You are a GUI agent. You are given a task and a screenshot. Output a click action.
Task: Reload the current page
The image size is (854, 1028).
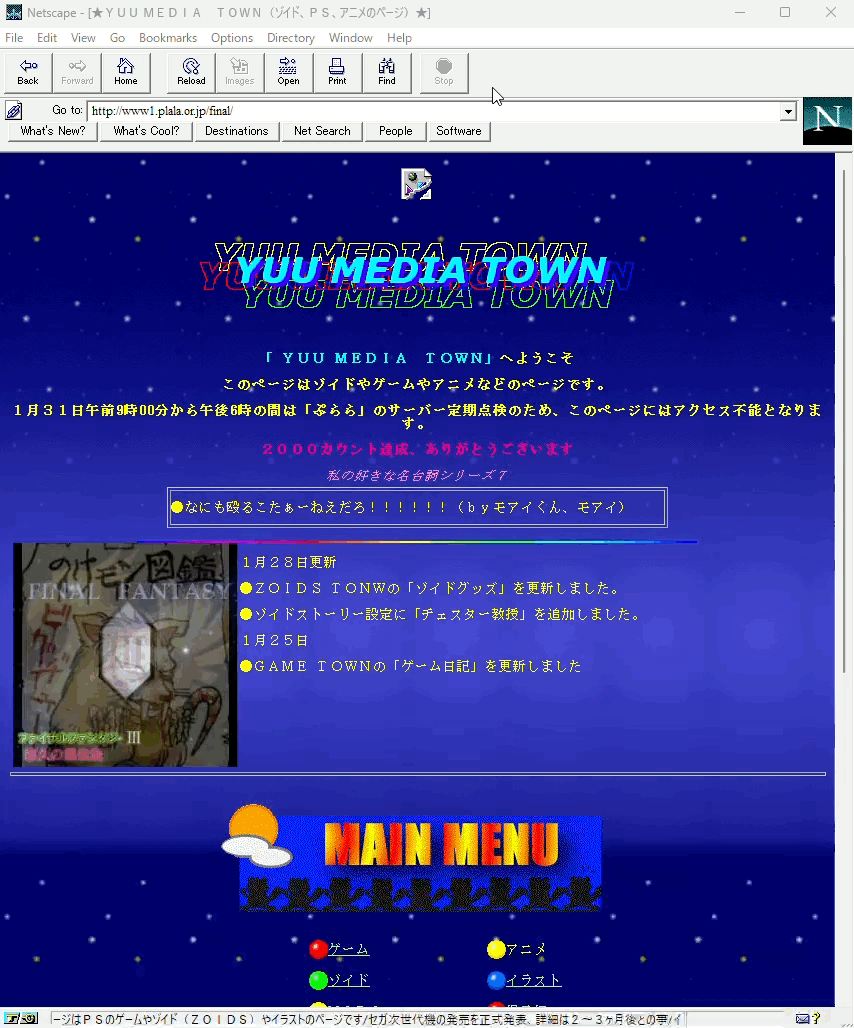coord(190,72)
